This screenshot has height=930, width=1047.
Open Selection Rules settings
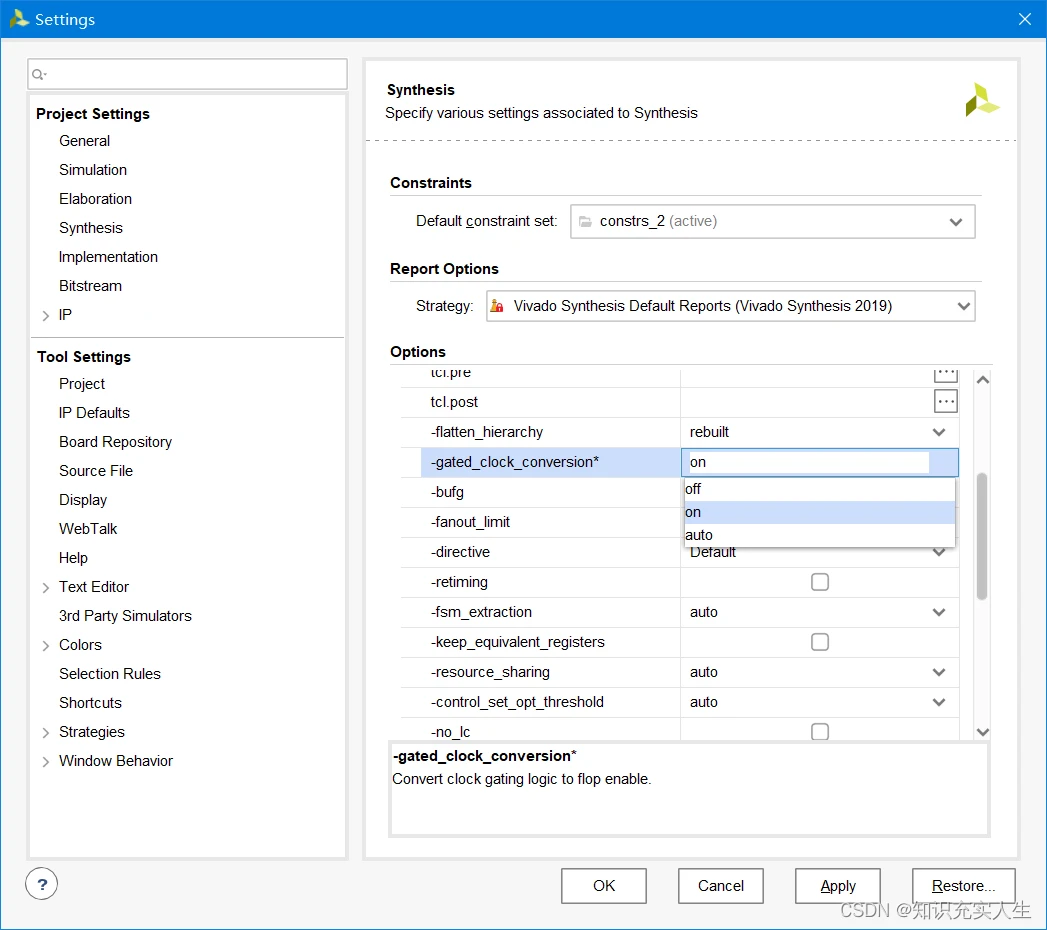coord(110,674)
